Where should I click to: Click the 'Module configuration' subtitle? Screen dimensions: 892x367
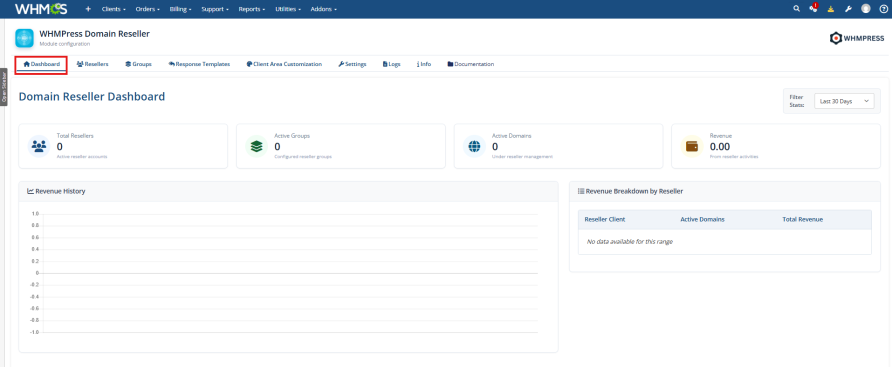point(65,44)
